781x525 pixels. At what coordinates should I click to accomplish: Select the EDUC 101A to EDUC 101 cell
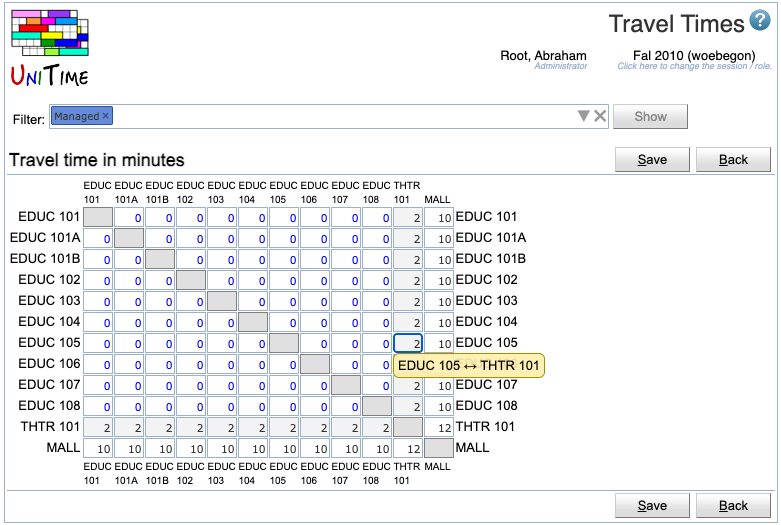click(98, 239)
